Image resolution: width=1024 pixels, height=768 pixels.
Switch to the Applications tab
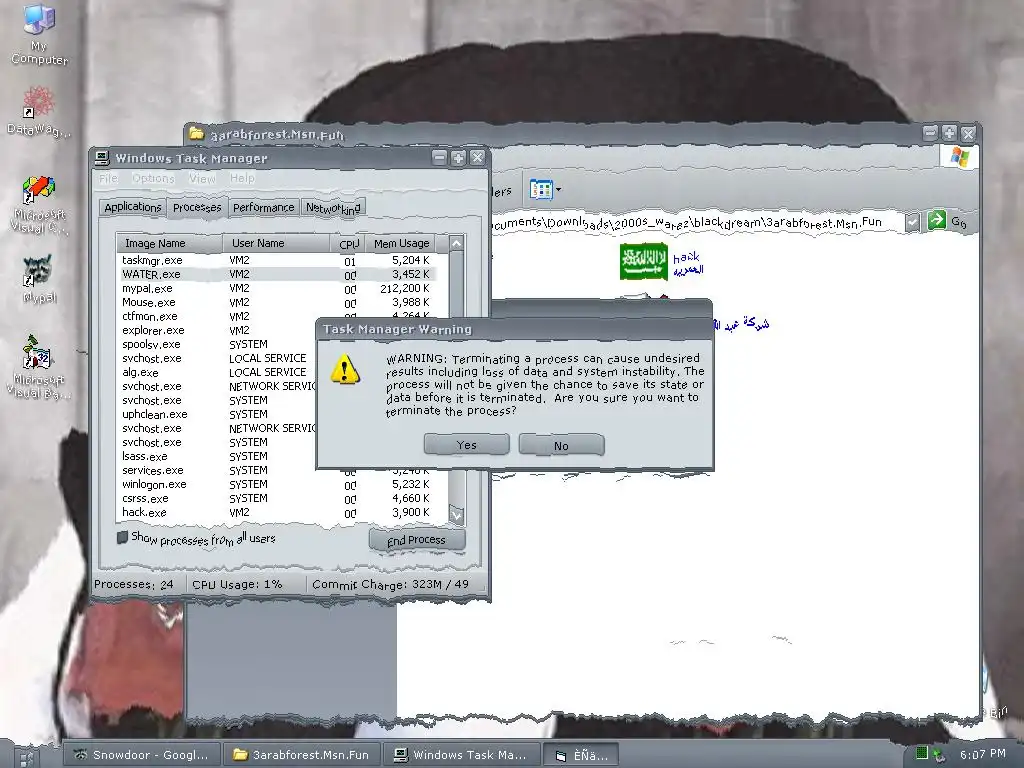pyautogui.click(x=133, y=207)
